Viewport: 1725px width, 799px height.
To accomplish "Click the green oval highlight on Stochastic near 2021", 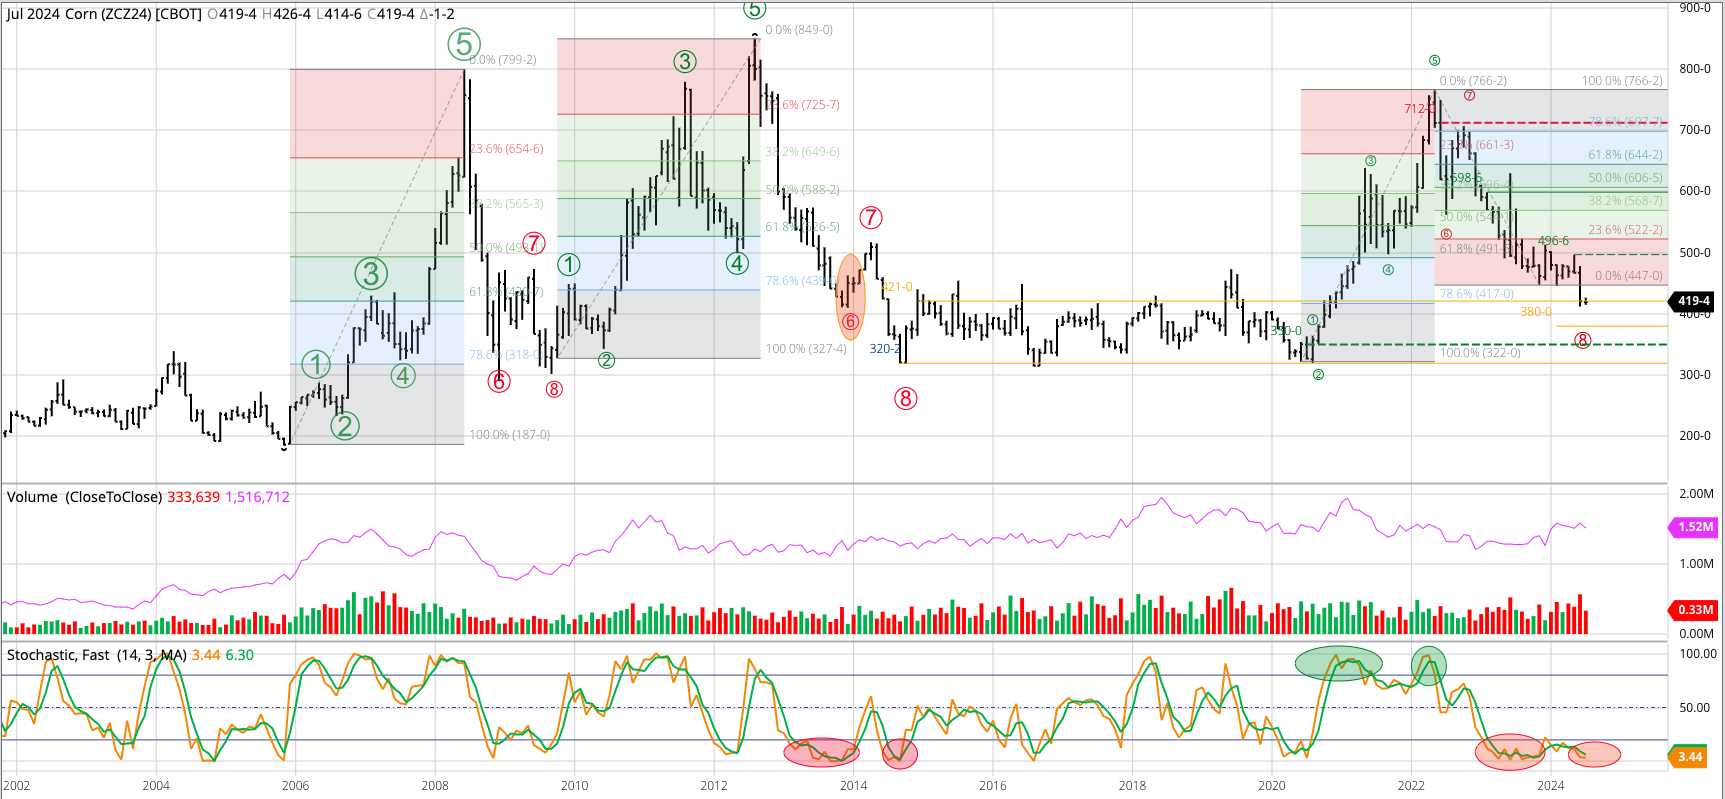I will [x=1338, y=663].
